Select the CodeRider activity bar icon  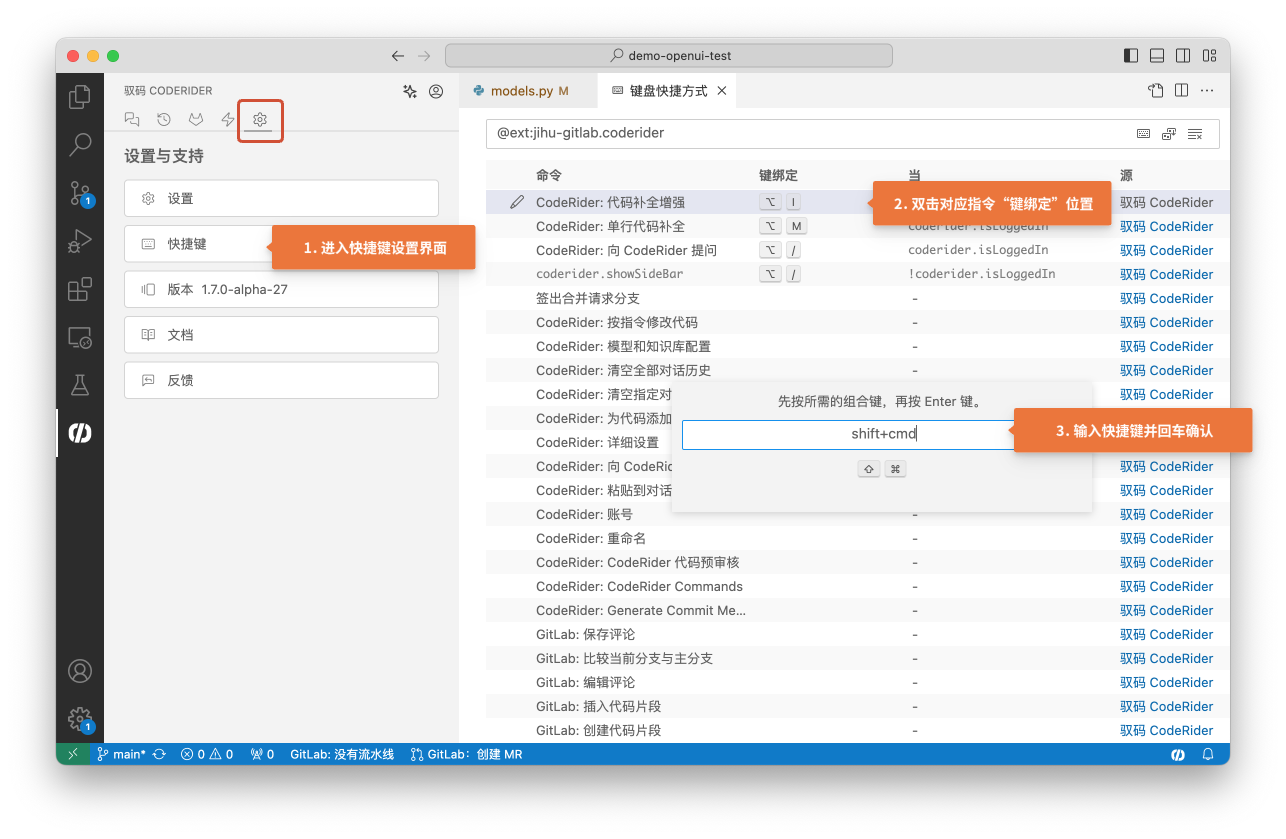tap(79, 433)
